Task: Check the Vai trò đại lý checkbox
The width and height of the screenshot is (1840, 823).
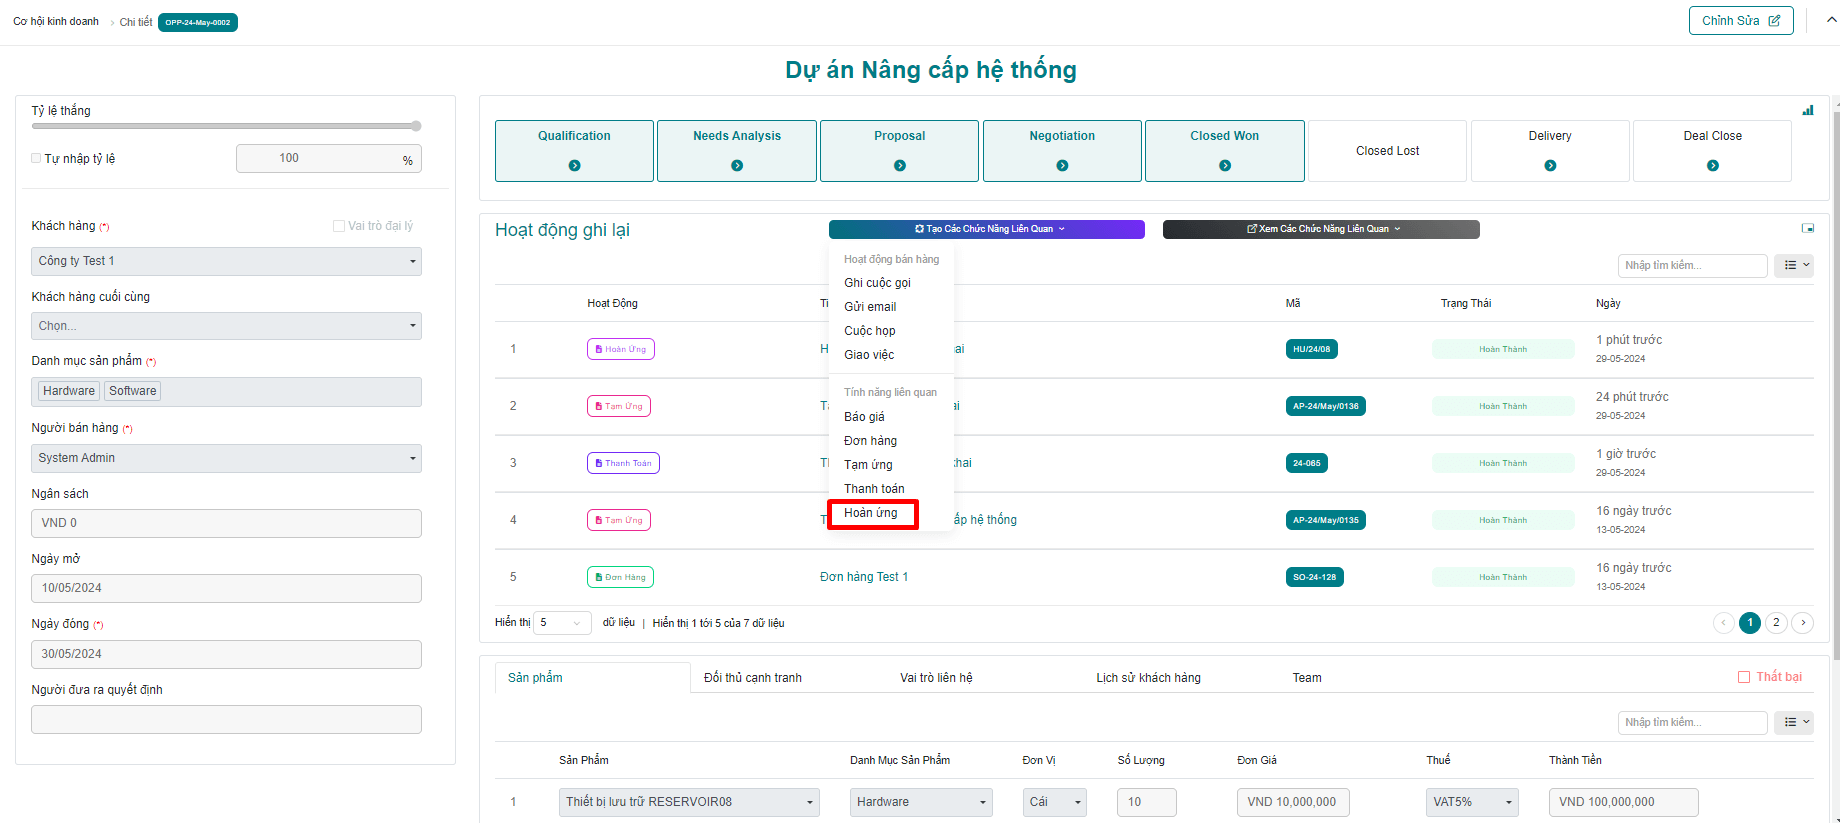Action: (x=339, y=226)
